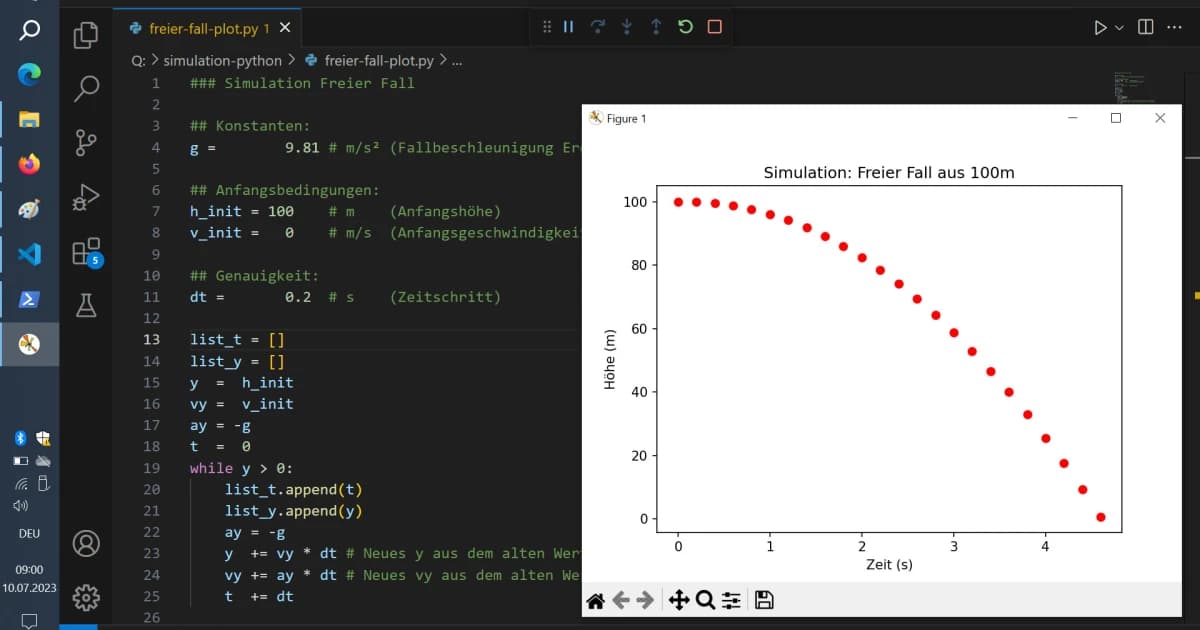Open Microsoft Edge from taskbar
The width and height of the screenshot is (1200, 630).
29,75
